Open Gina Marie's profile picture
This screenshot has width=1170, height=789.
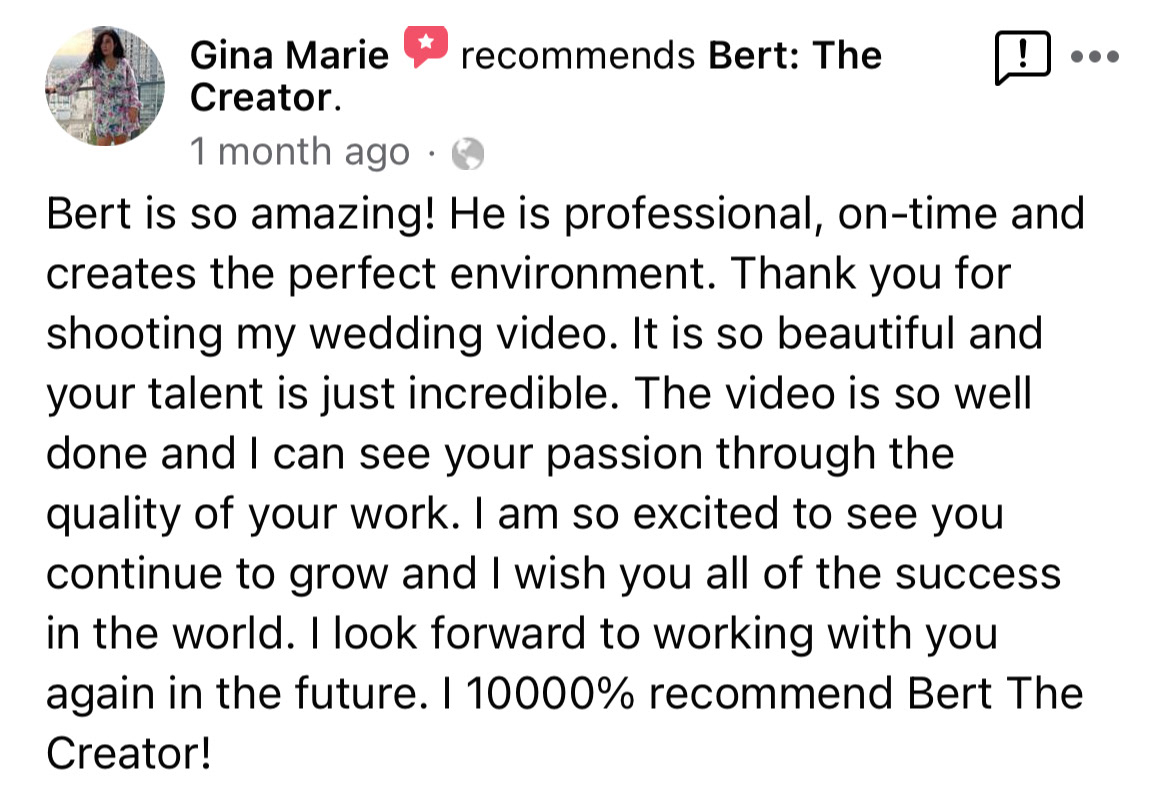click(x=105, y=86)
